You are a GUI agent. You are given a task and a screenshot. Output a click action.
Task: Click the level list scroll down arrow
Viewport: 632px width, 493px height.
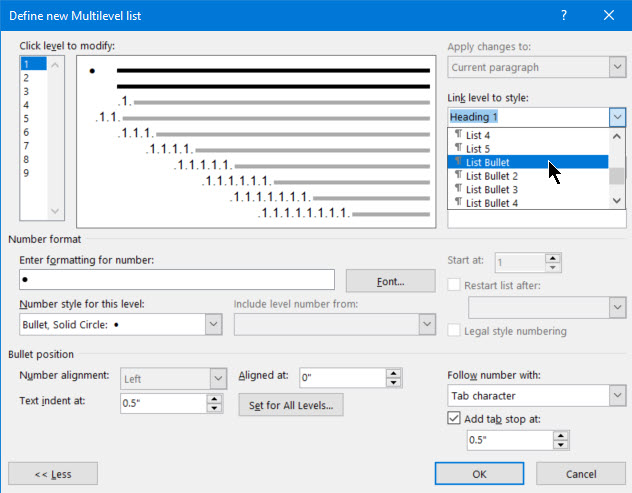(x=55, y=211)
